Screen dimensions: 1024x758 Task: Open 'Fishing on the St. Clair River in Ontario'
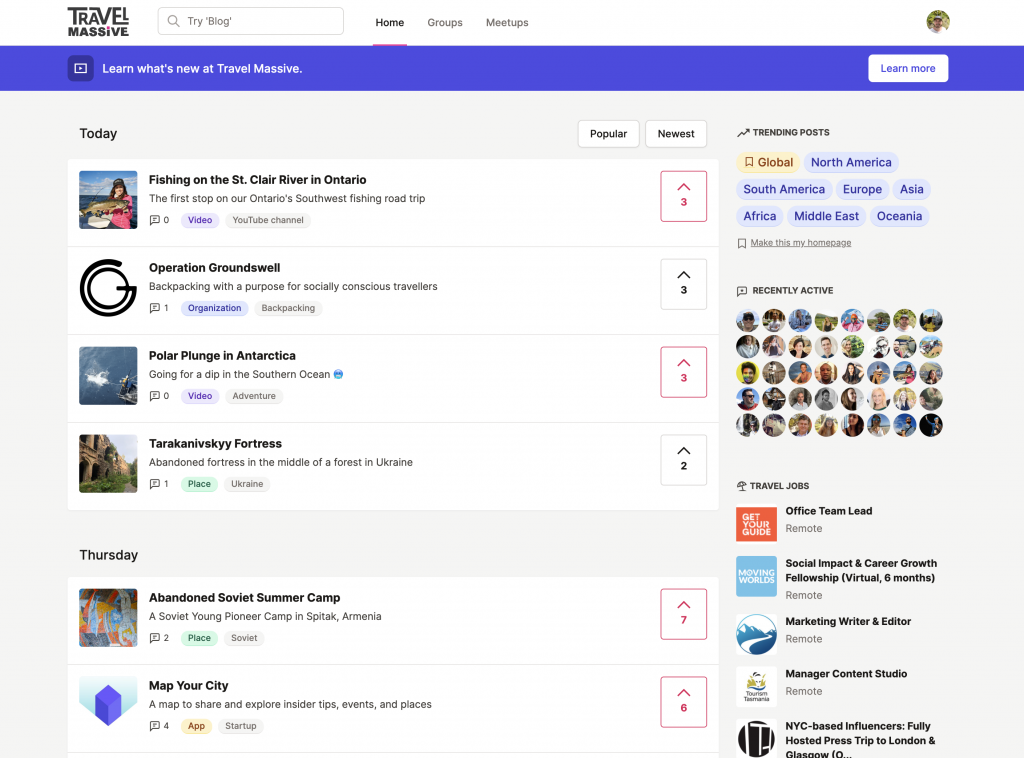pos(257,180)
